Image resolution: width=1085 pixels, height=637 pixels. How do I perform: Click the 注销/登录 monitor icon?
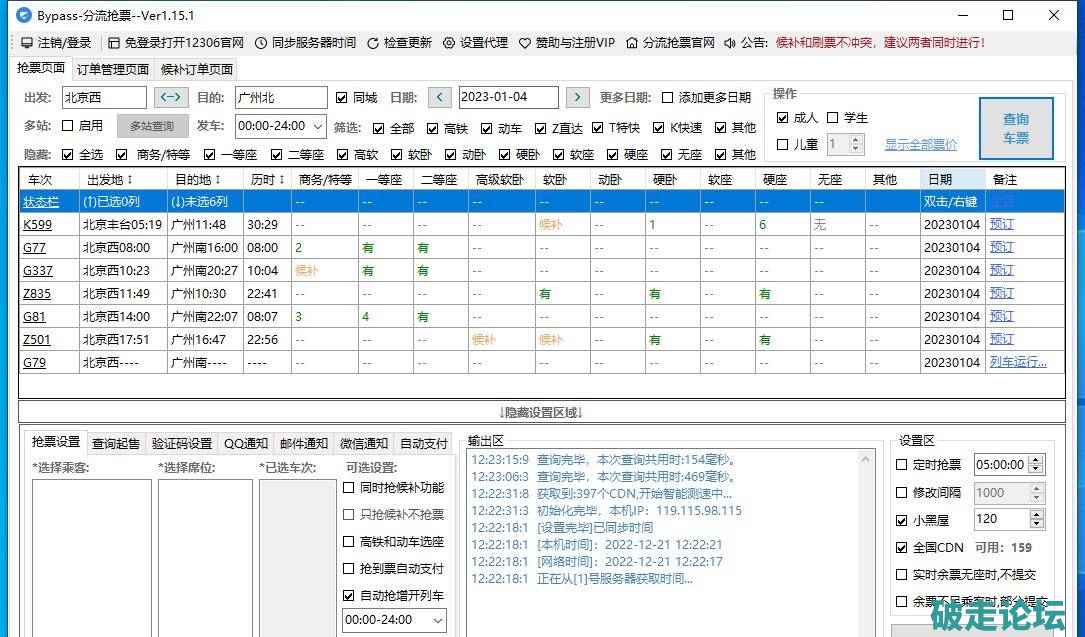click(27, 43)
